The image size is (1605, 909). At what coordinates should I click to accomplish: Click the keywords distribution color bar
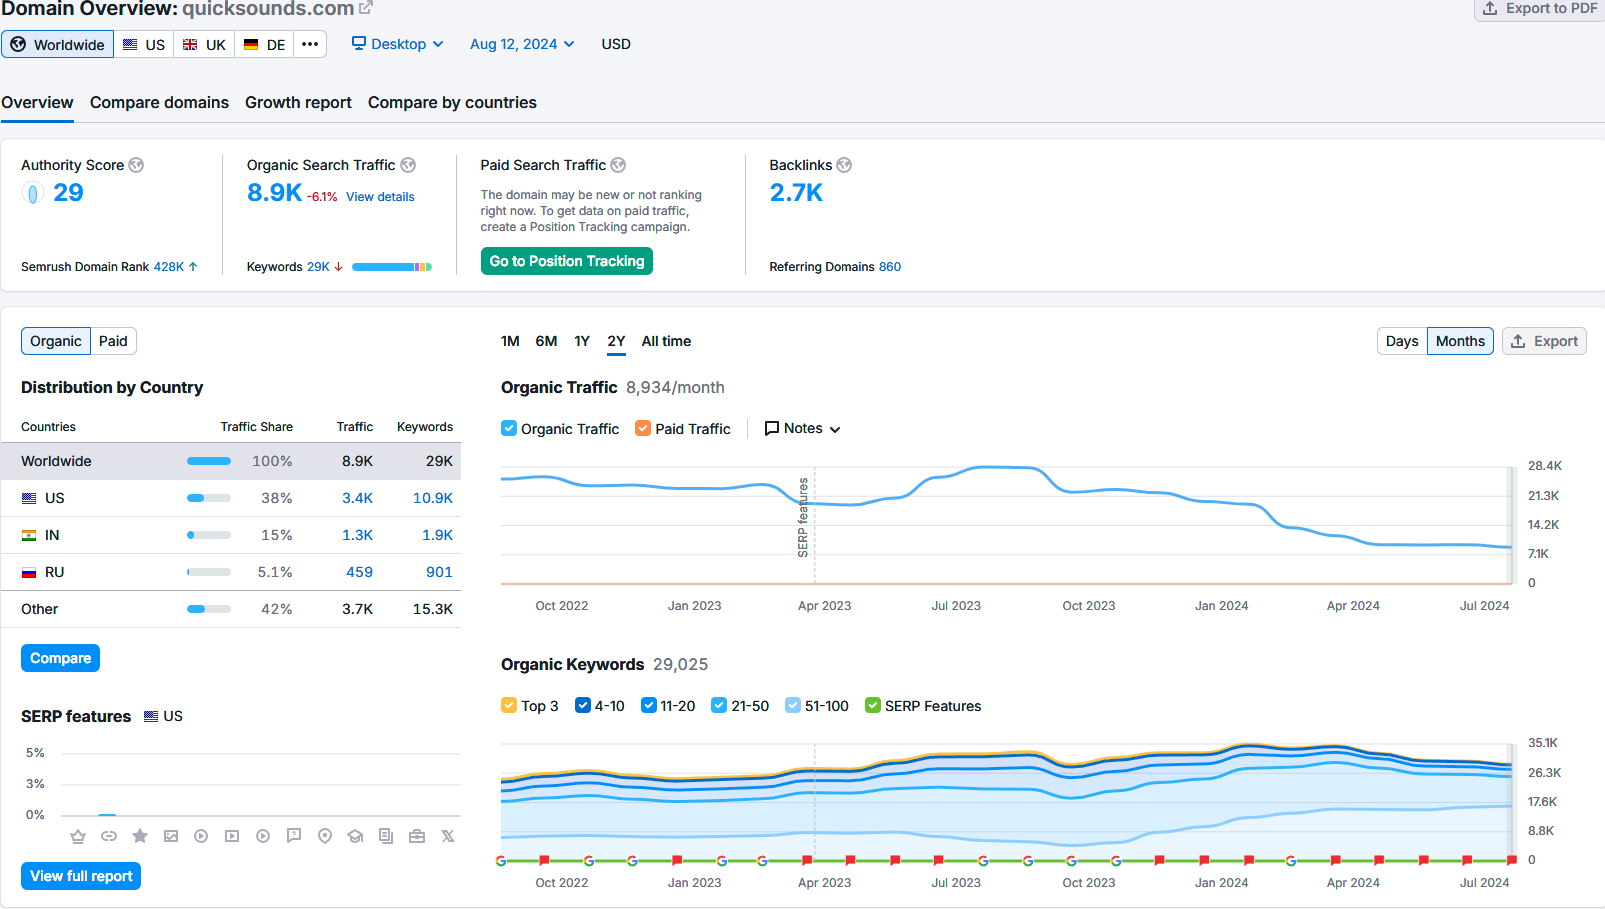391,267
